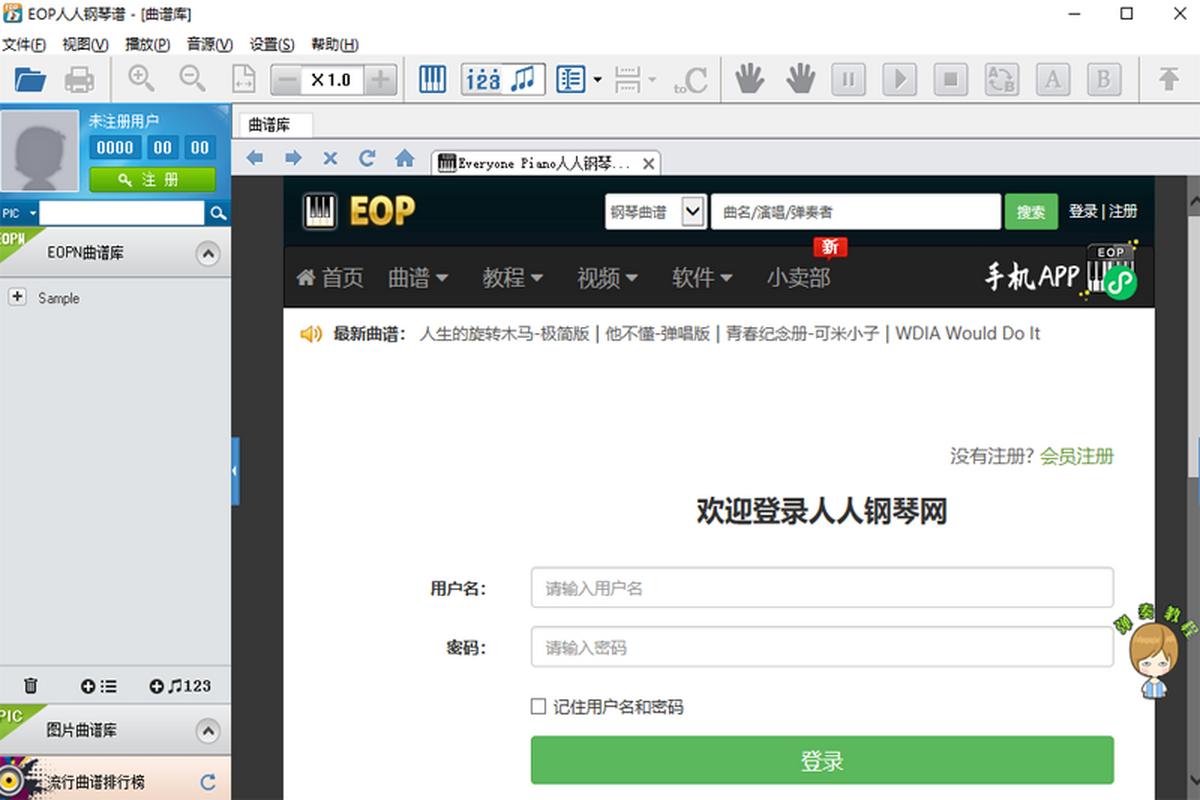Collapse the 图片曲谱库 panel
1200x800 pixels.
(x=207, y=731)
